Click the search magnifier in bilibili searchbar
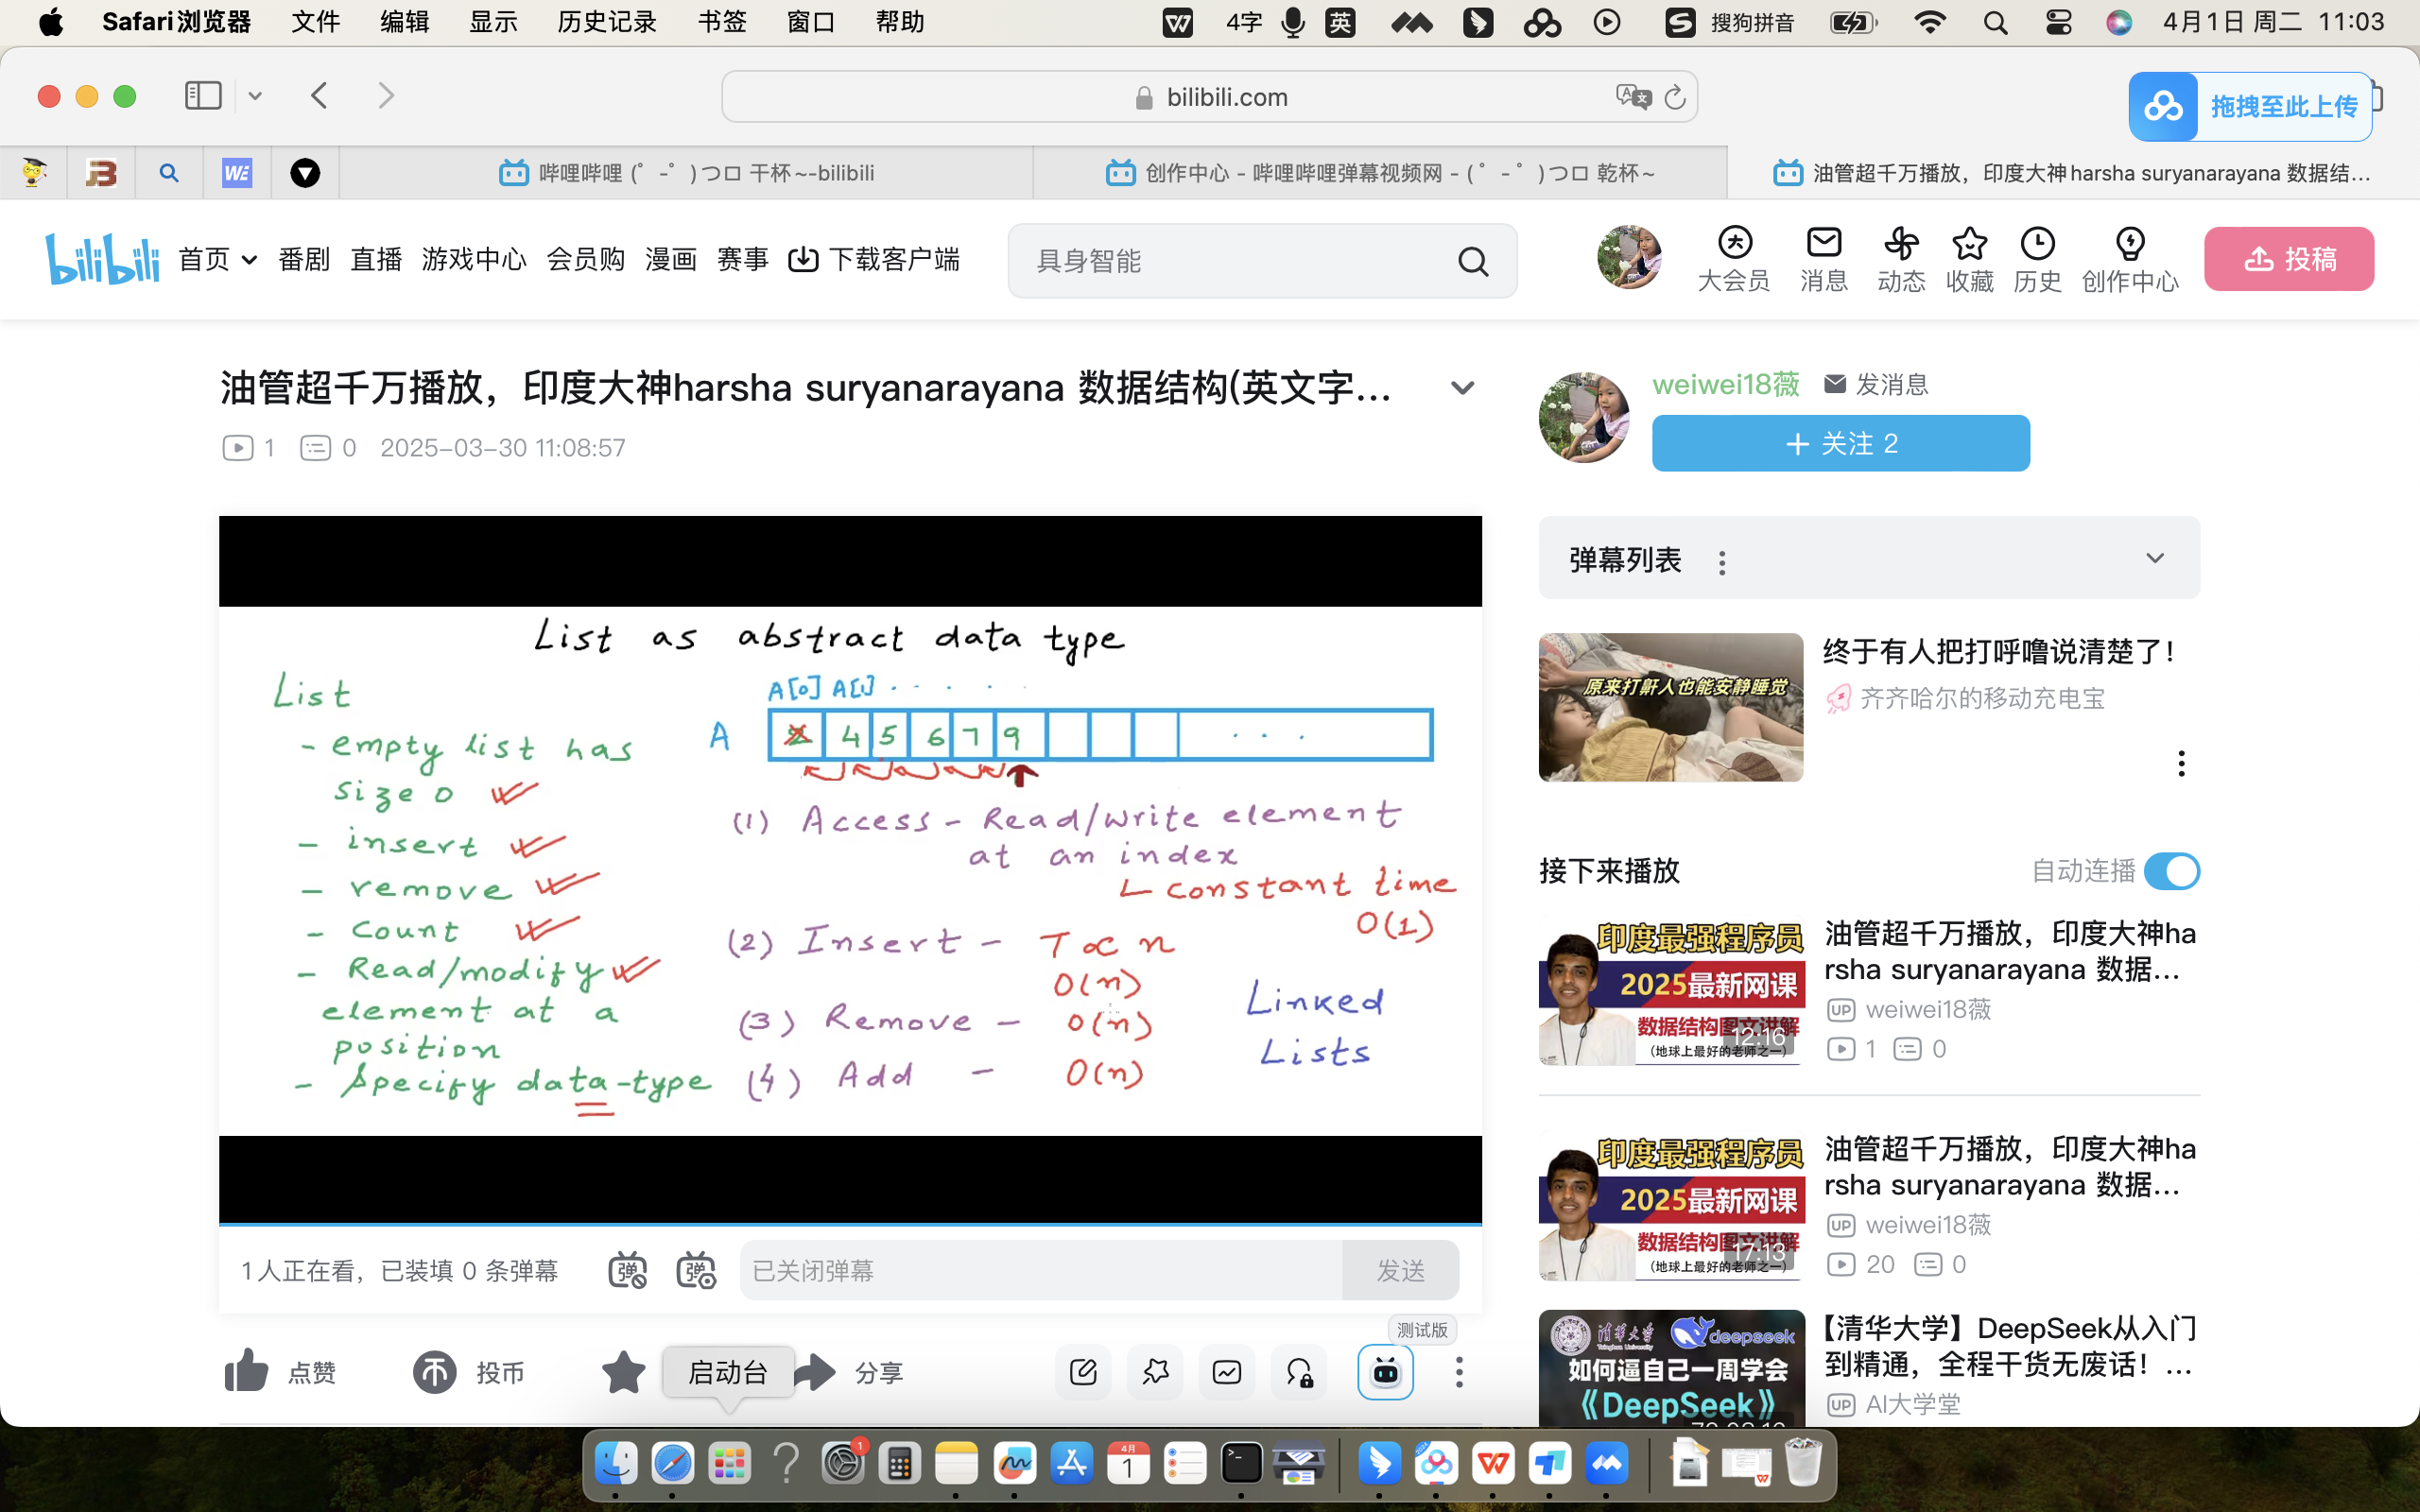The height and width of the screenshot is (1512, 2420). coord(1472,262)
